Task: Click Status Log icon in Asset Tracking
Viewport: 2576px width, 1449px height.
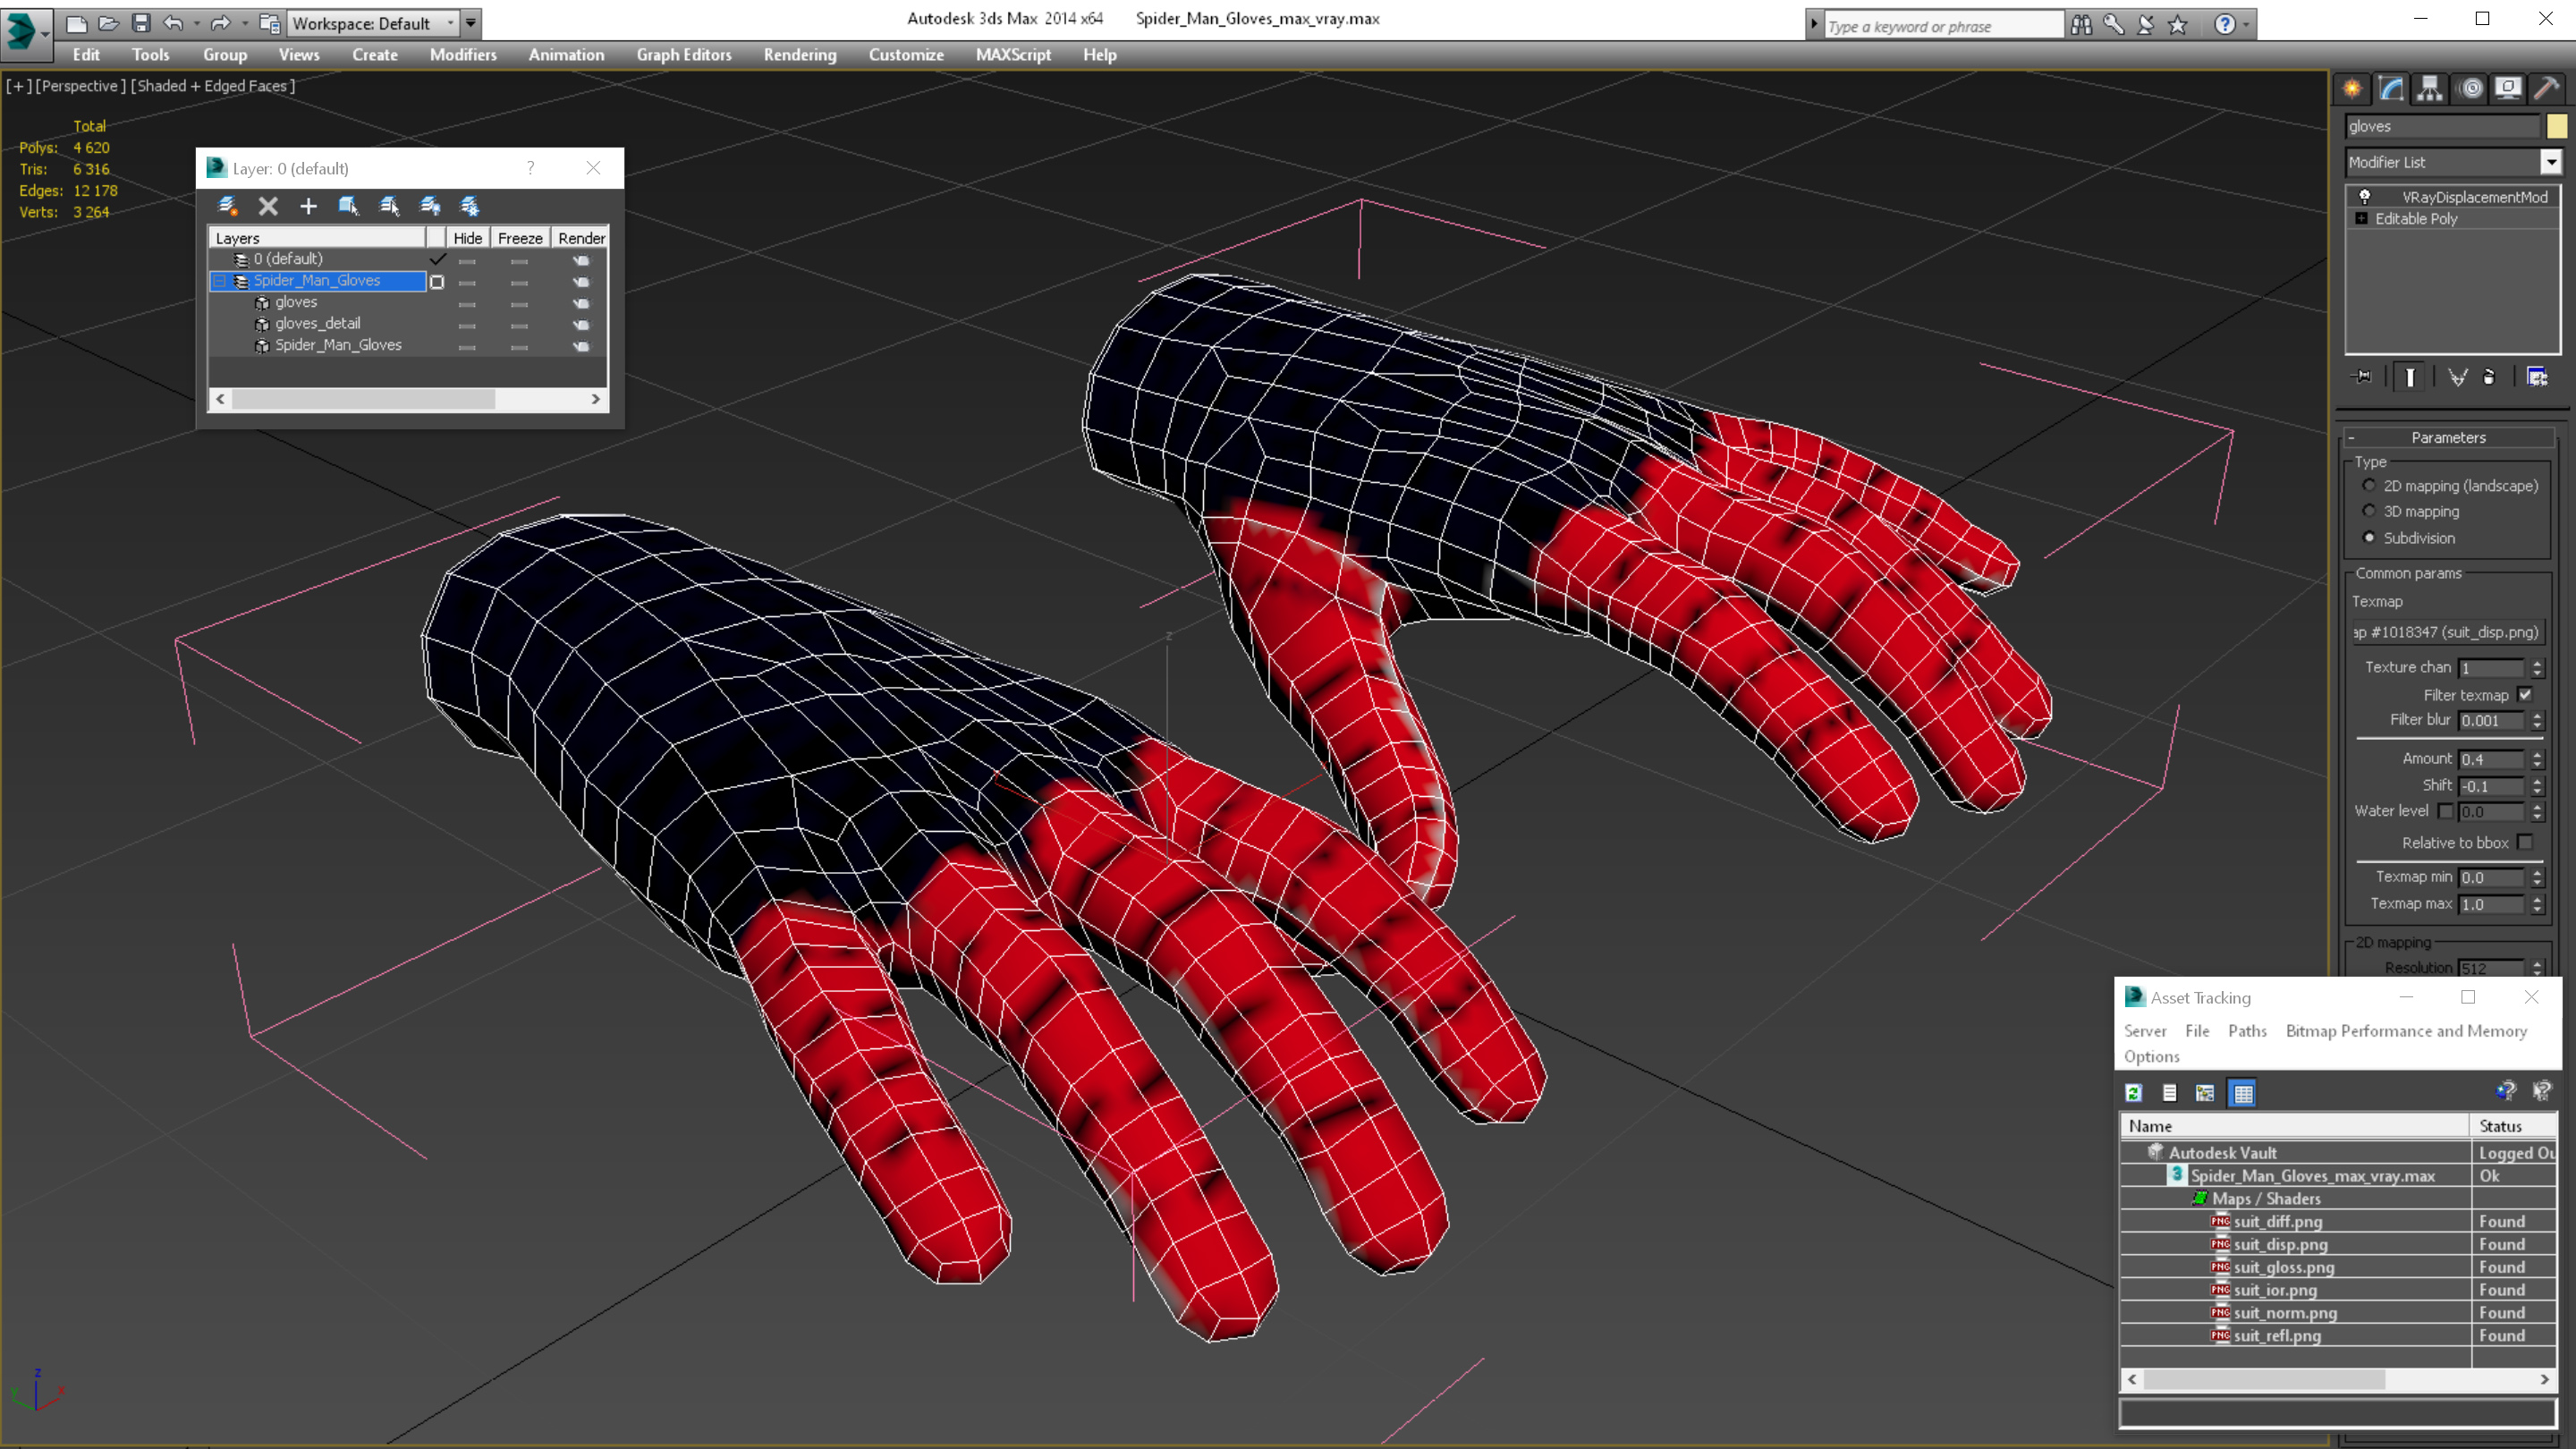Action: pyautogui.click(x=2169, y=1093)
